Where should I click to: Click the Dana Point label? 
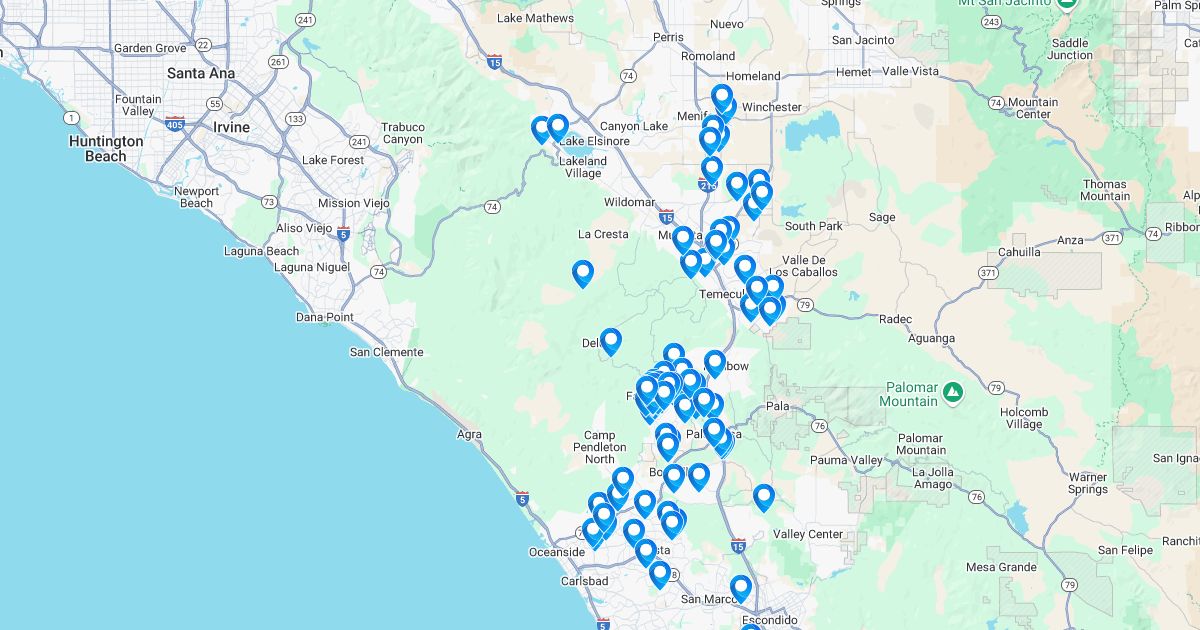(x=325, y=317)
